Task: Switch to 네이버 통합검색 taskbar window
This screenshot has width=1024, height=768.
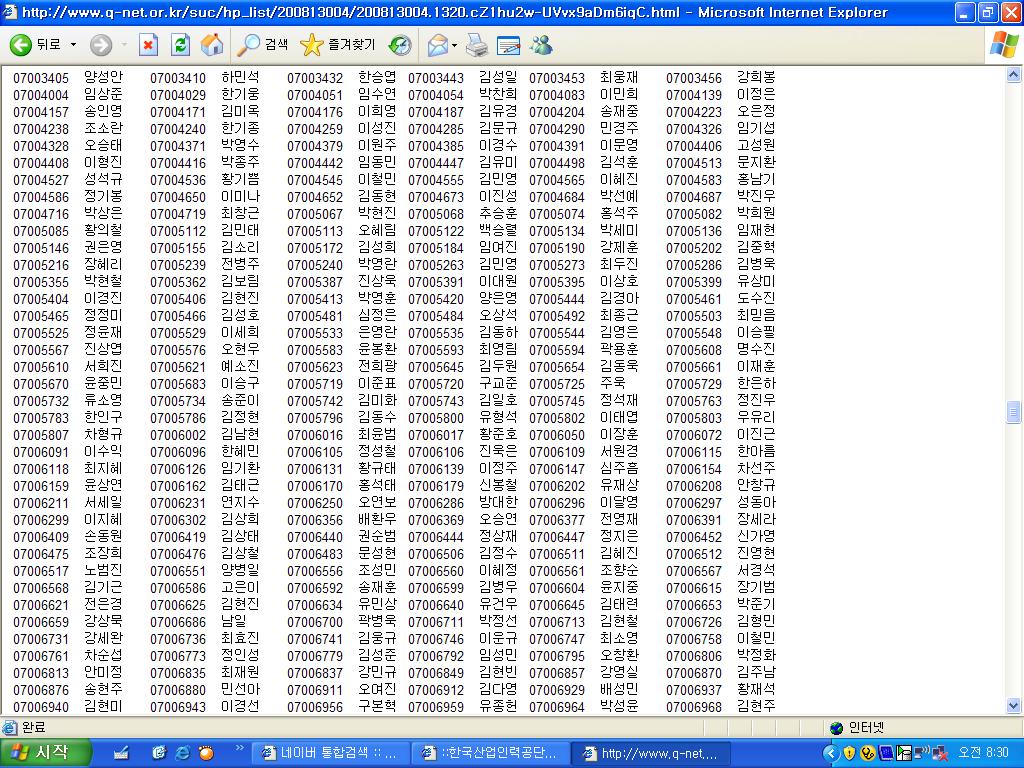Action: (x=328, y=753)
